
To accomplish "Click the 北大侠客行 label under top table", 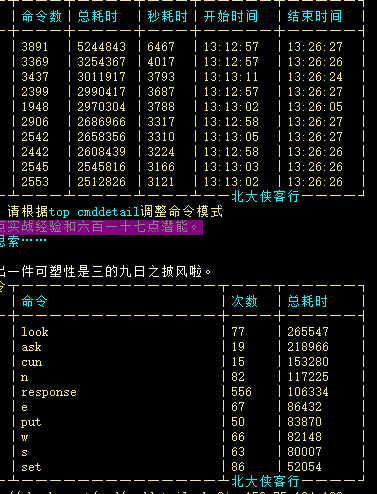I will coord(265,196).
